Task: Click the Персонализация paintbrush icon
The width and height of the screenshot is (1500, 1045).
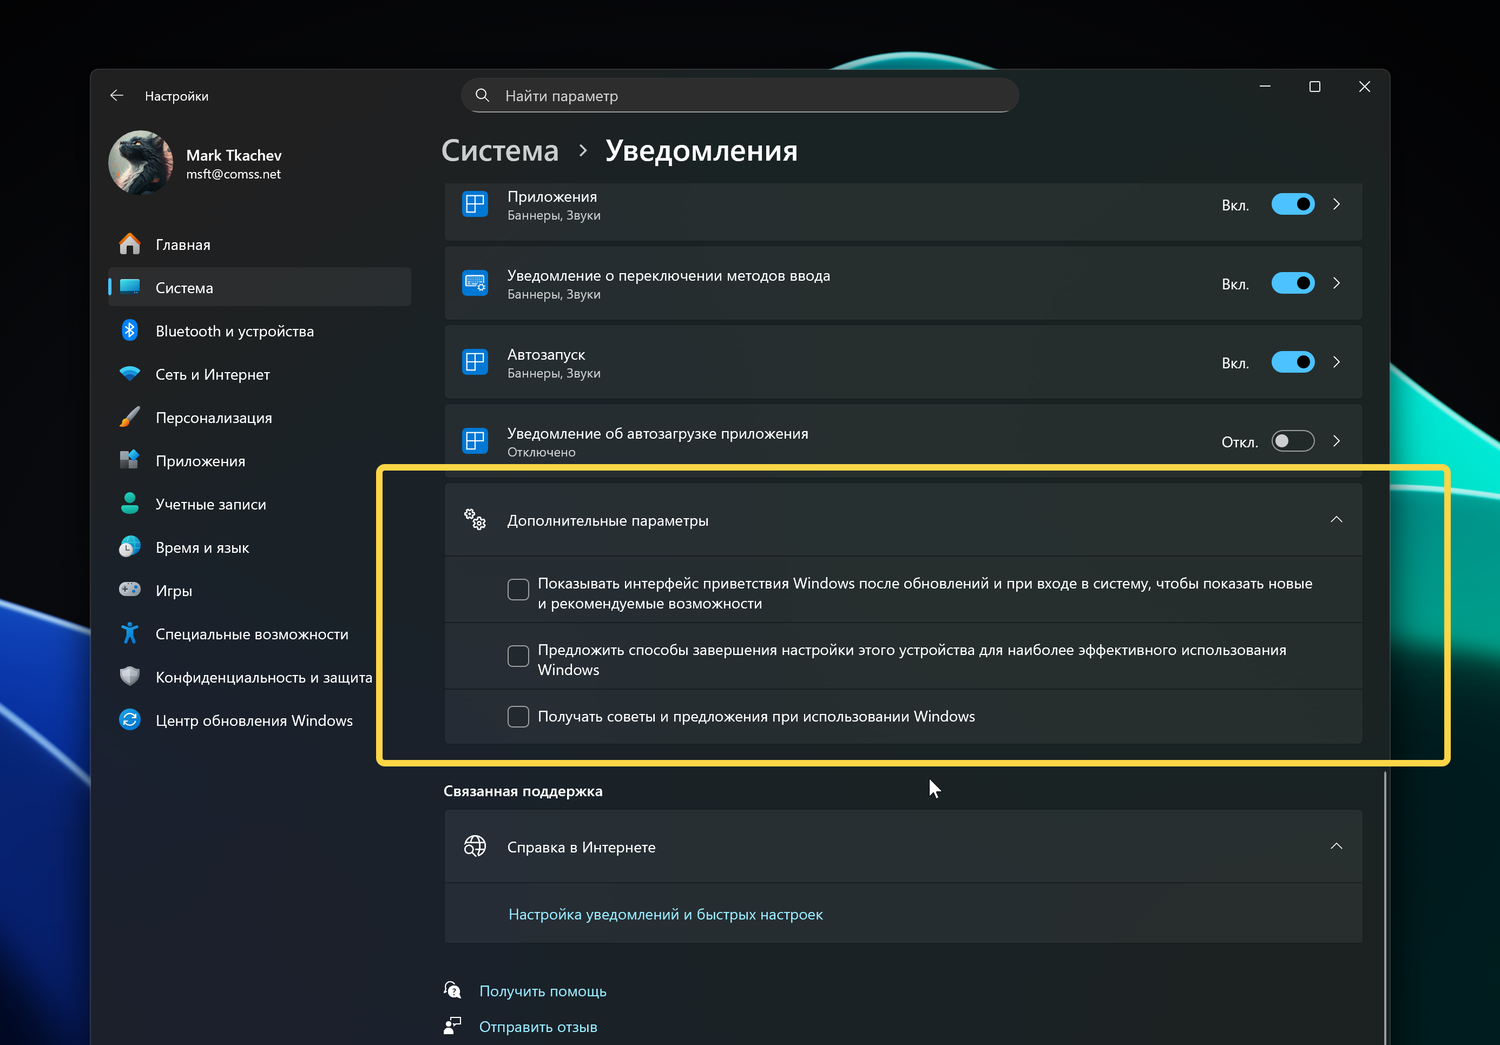Action: 130,417
